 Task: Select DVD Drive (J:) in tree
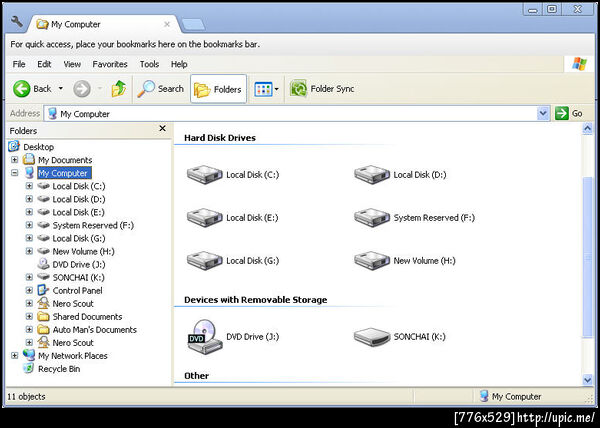click(x=79, y=264)
